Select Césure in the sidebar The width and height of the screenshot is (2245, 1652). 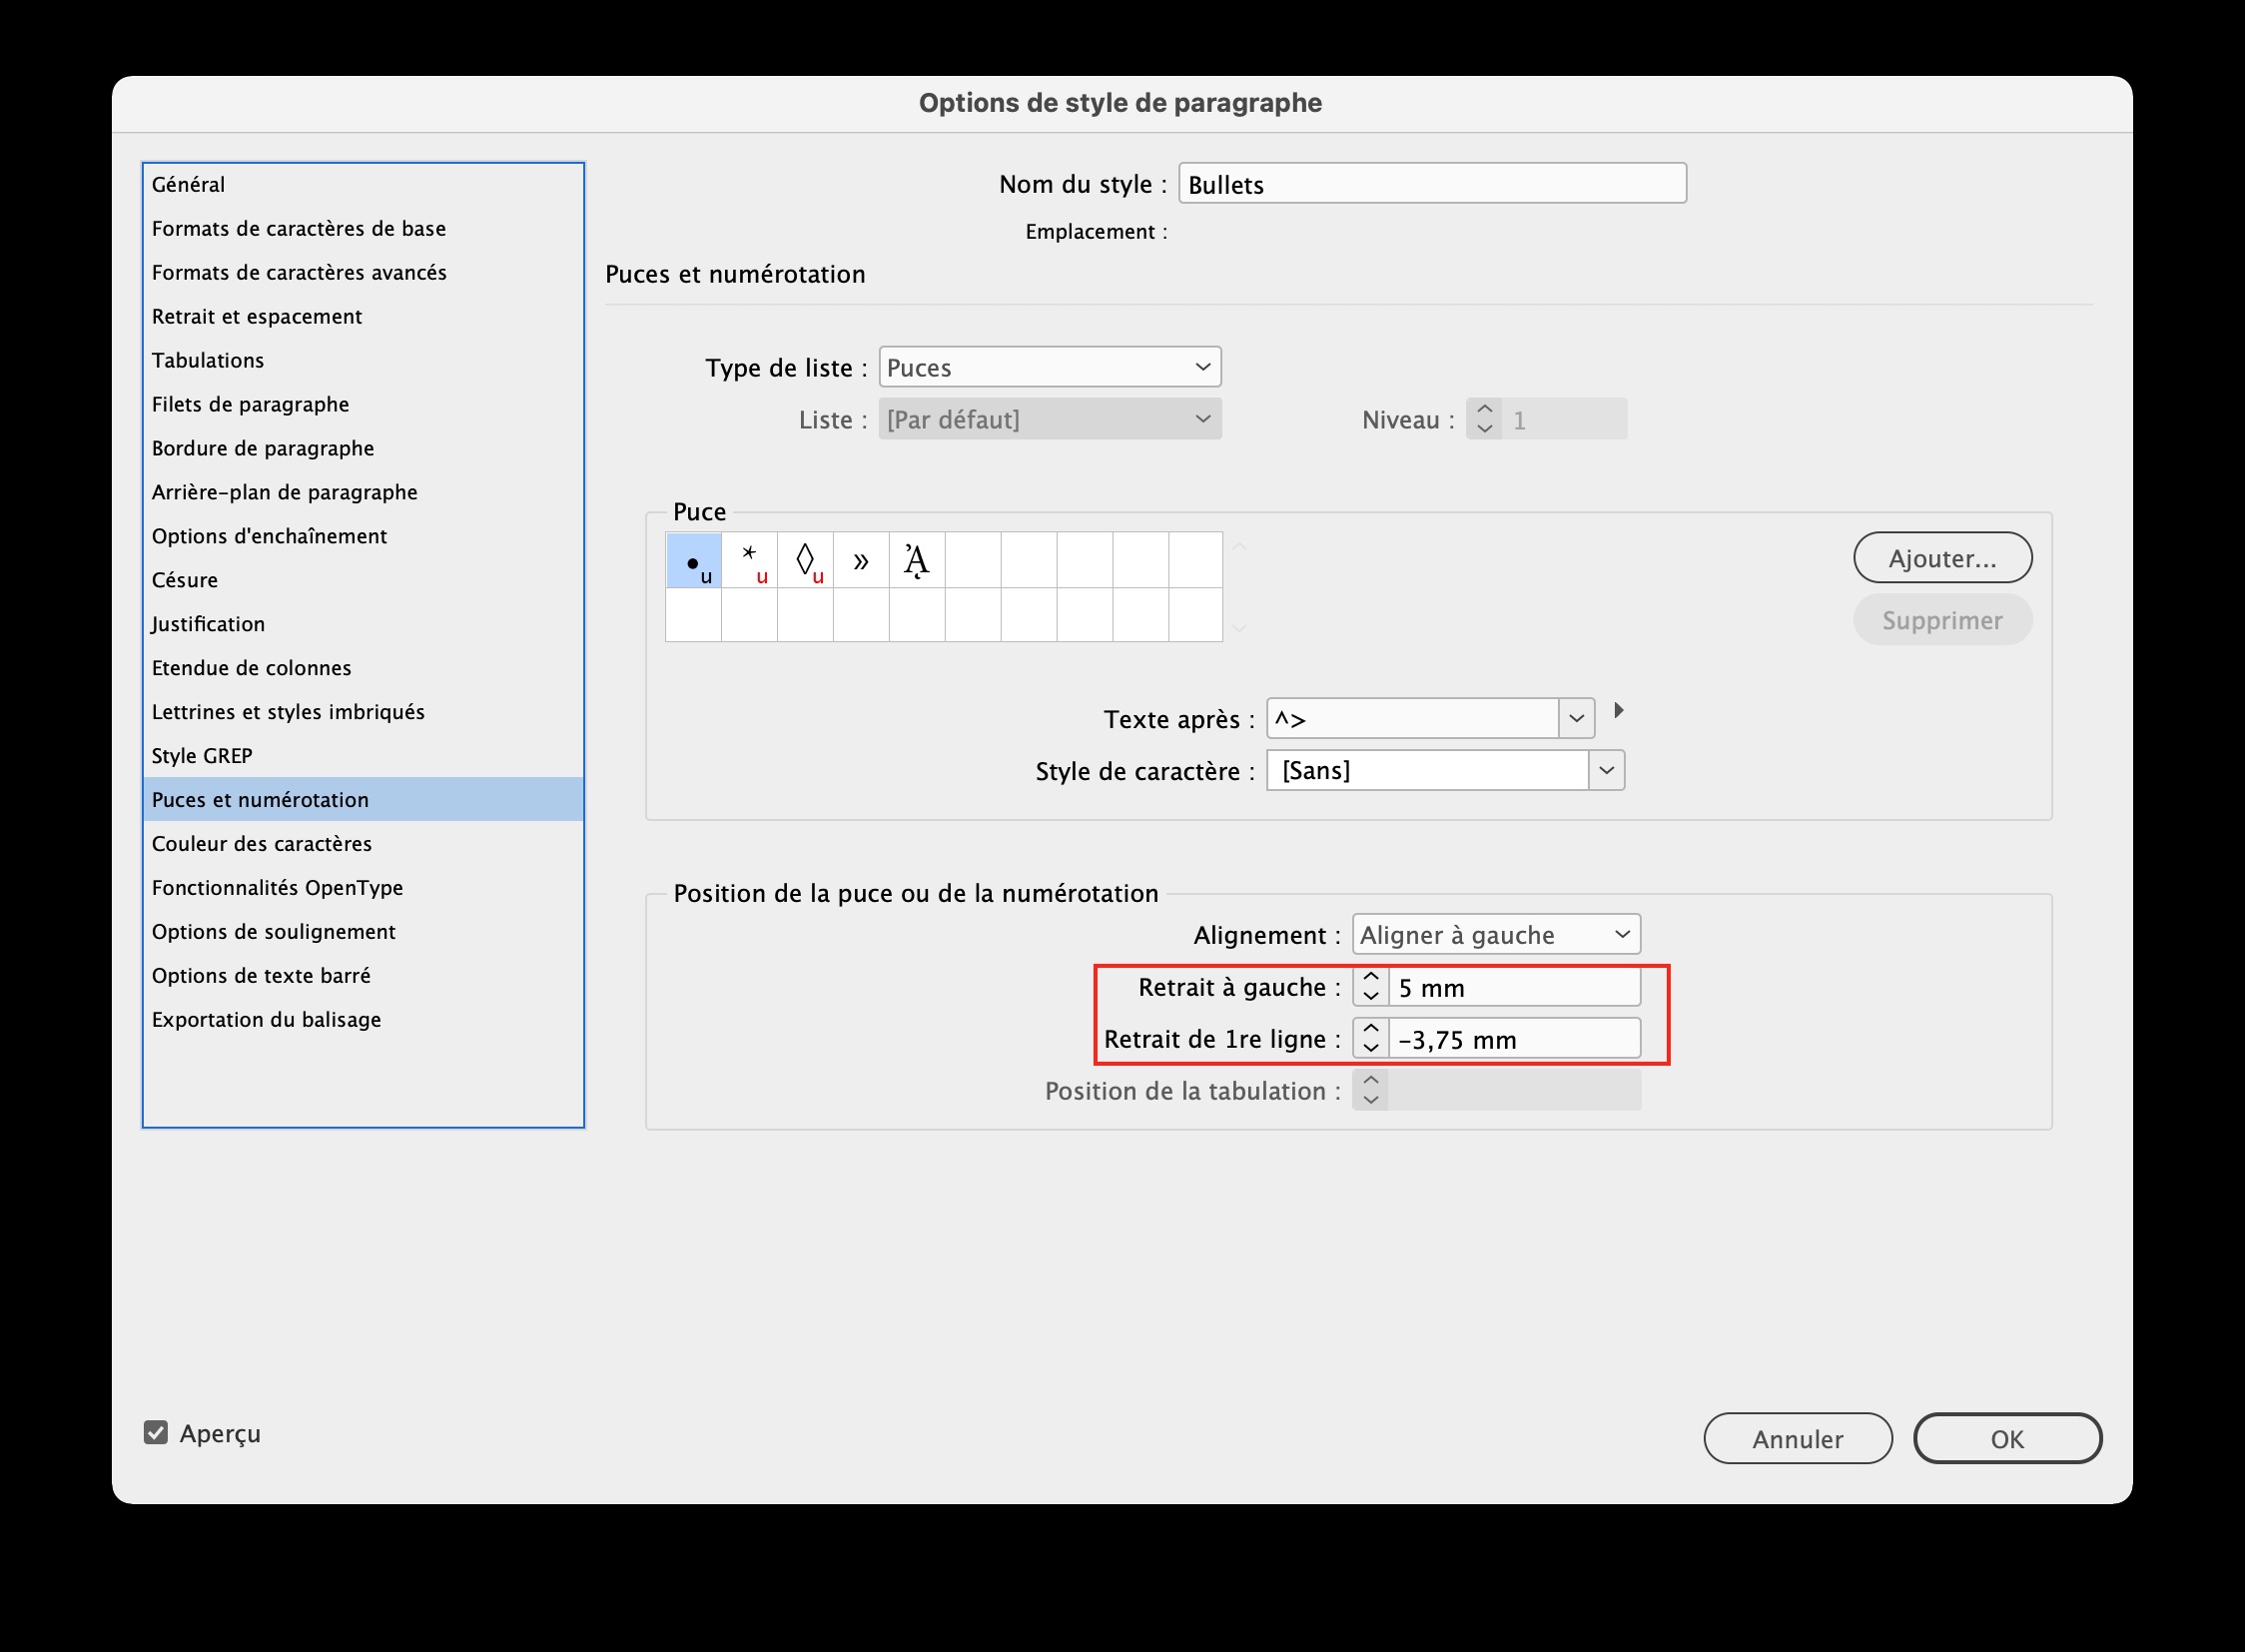point(185,579)
